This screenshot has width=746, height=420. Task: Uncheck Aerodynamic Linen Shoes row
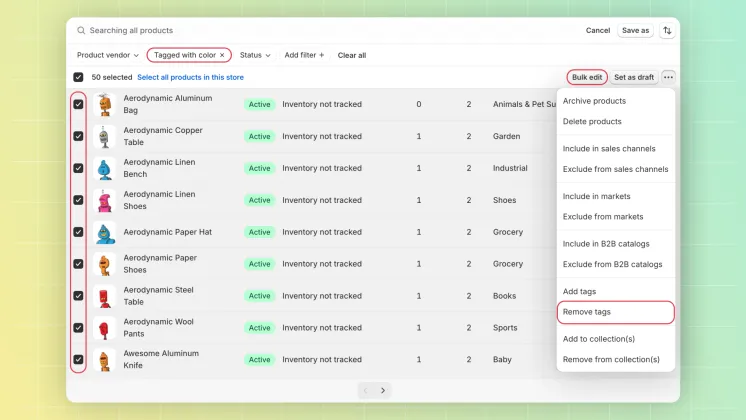tap(79, 200)
